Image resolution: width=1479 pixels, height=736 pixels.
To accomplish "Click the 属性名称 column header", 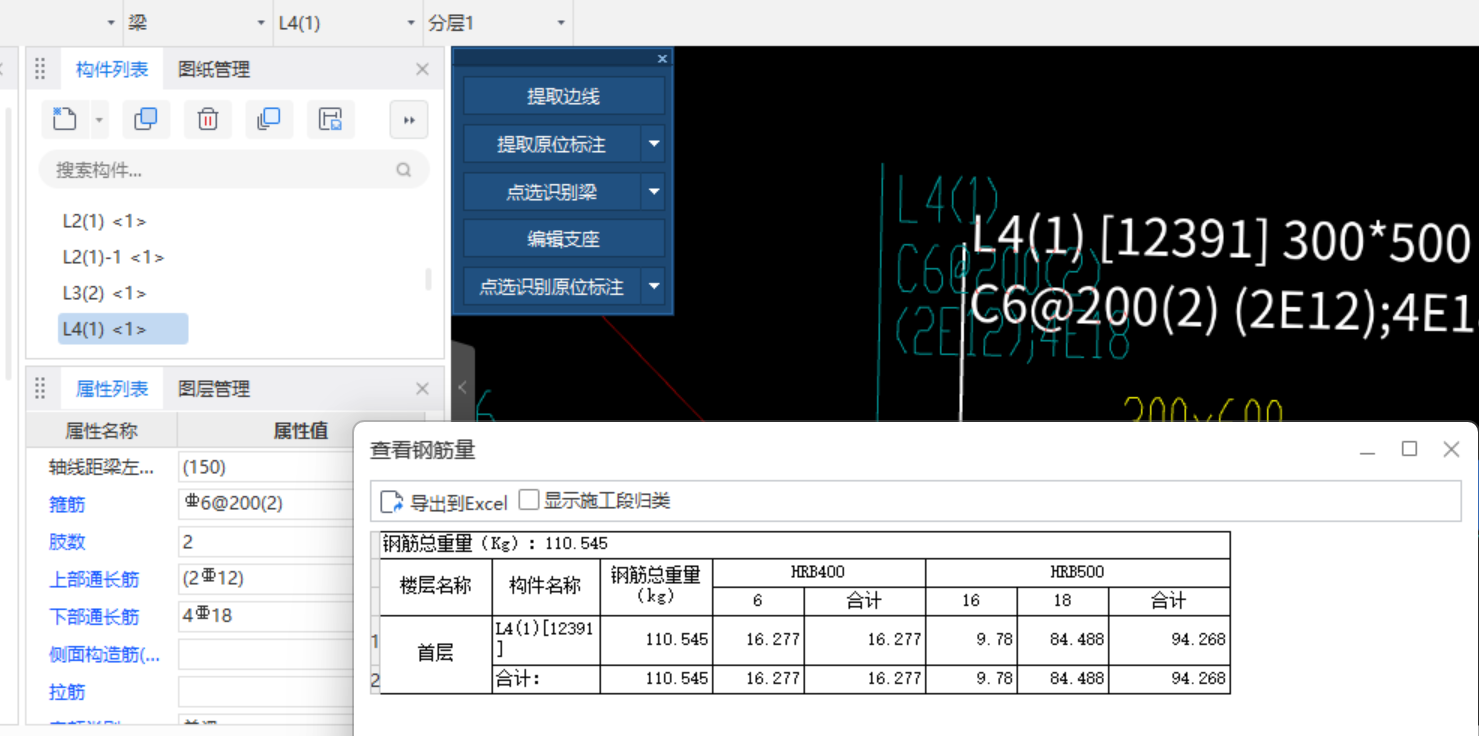I will coord(102,431).
